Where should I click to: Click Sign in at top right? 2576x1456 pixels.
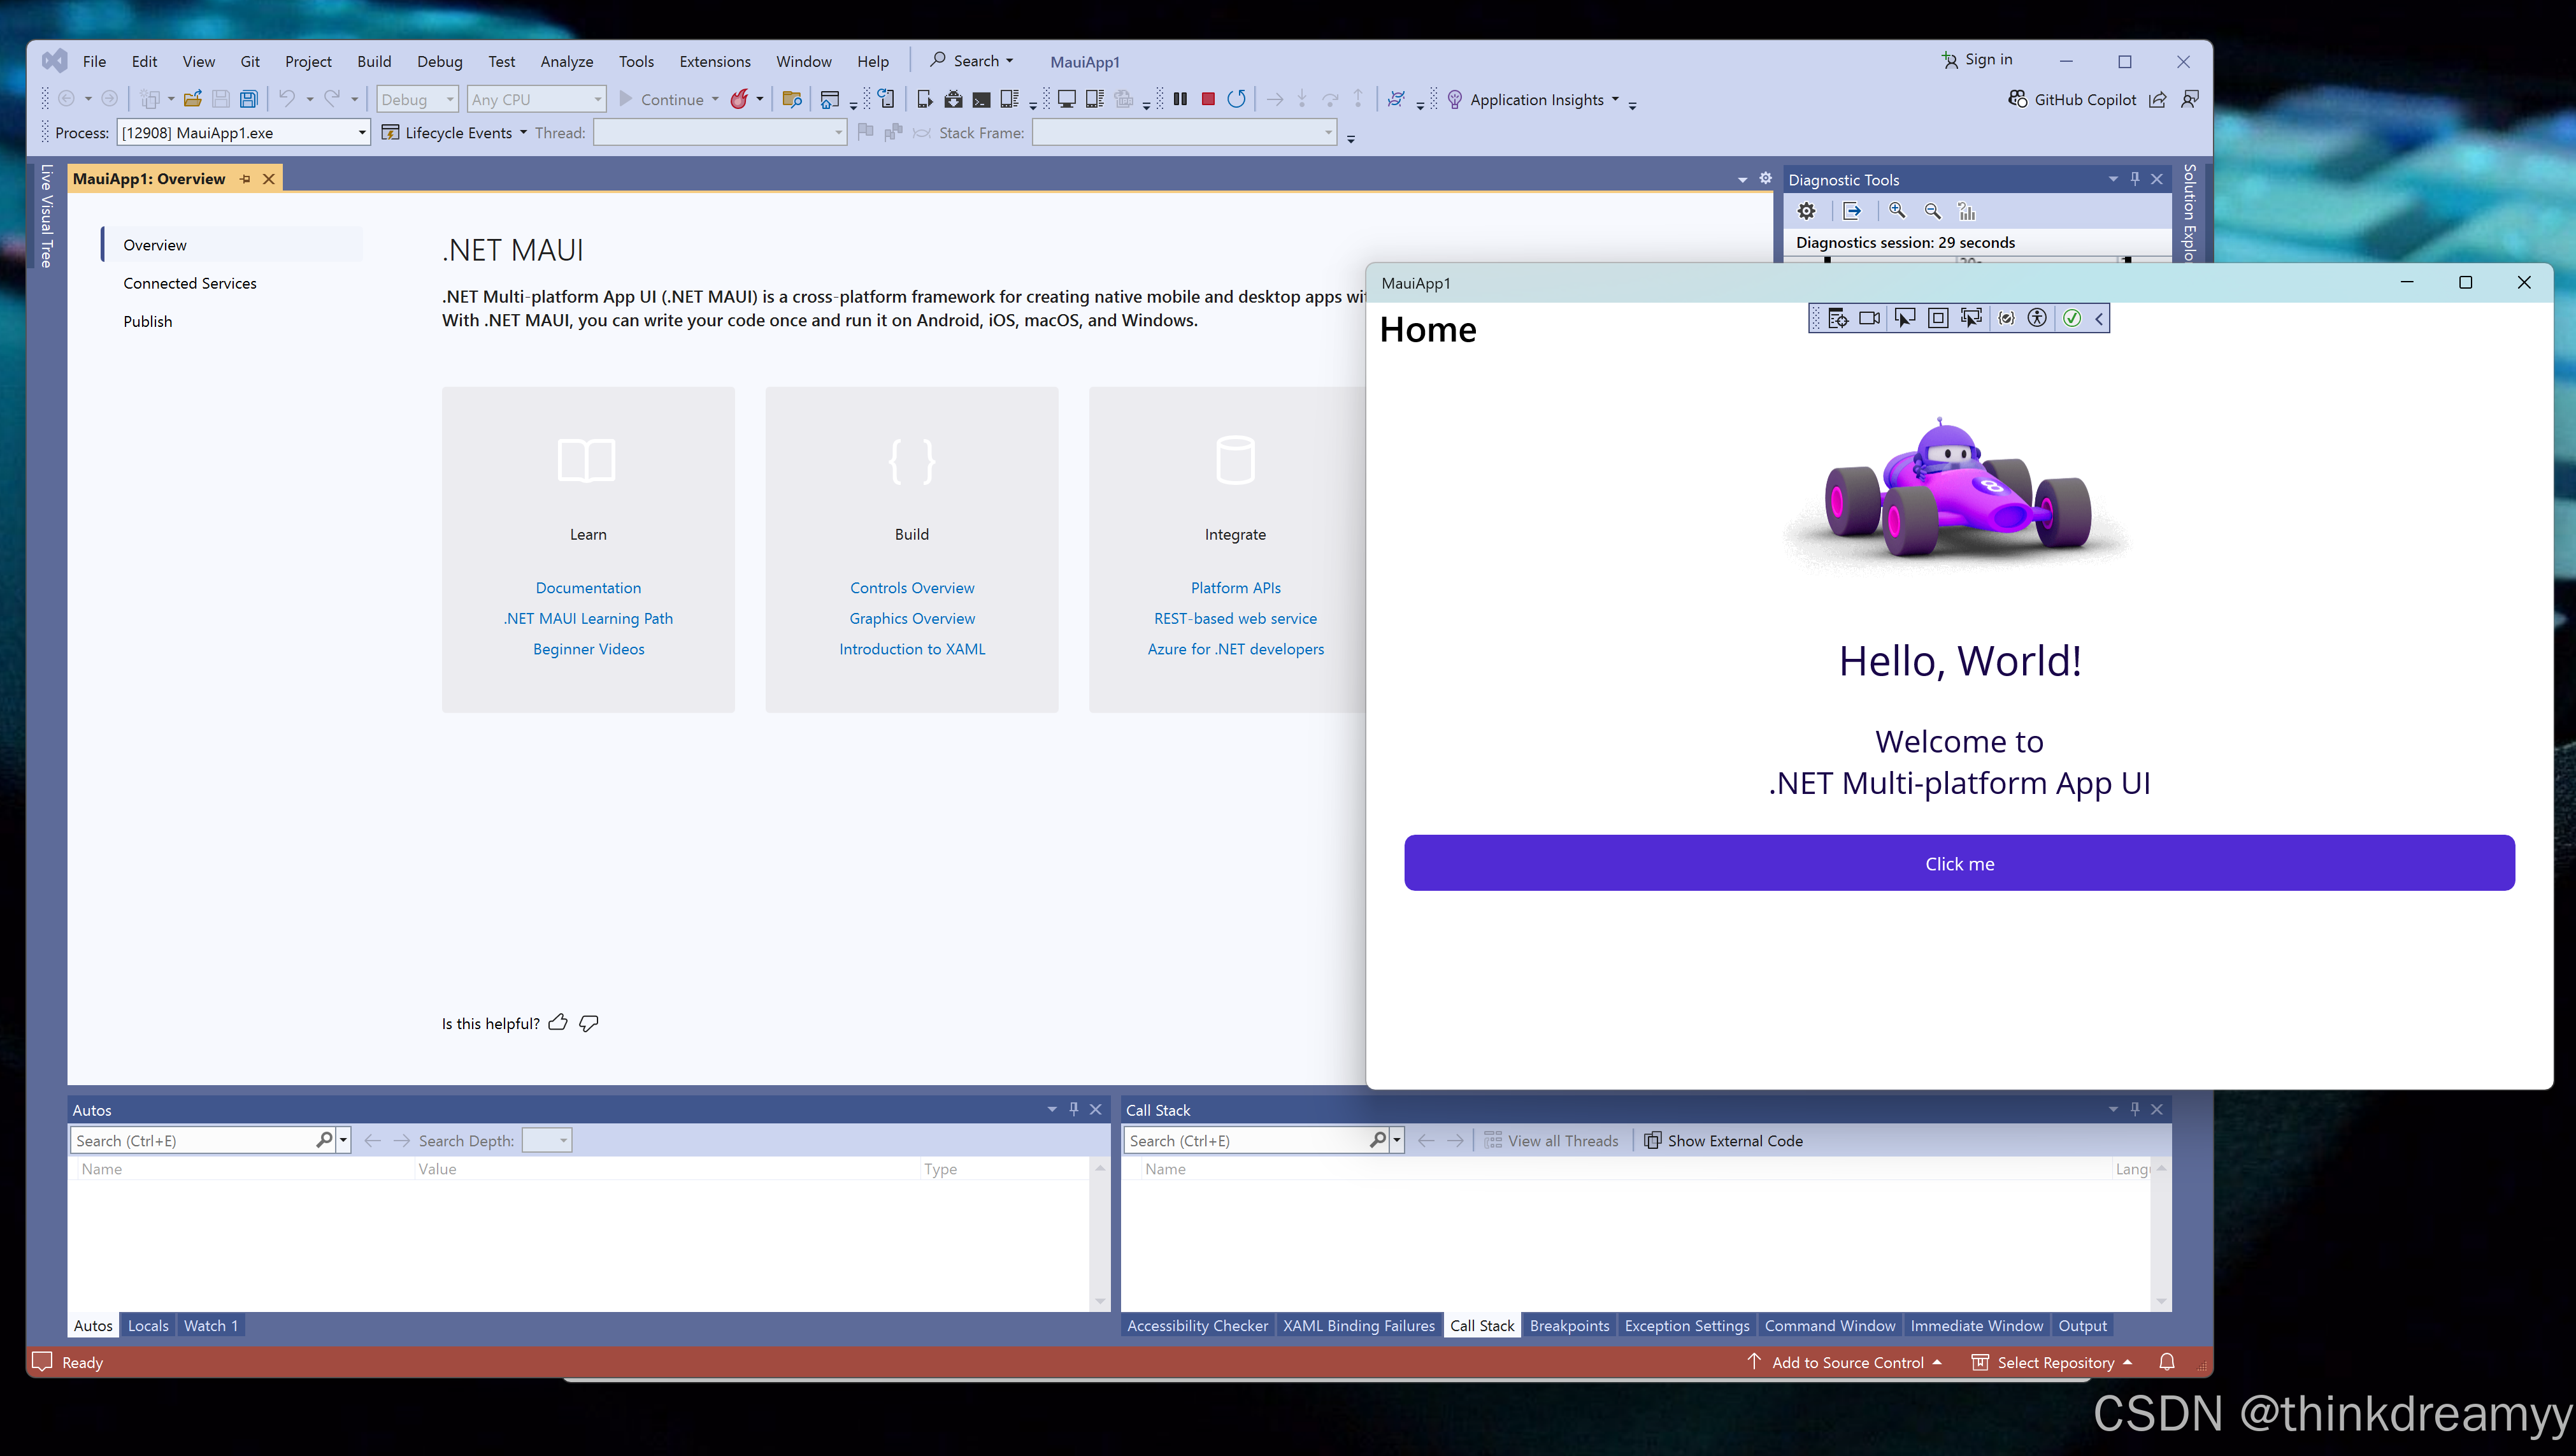point(1977,59)
